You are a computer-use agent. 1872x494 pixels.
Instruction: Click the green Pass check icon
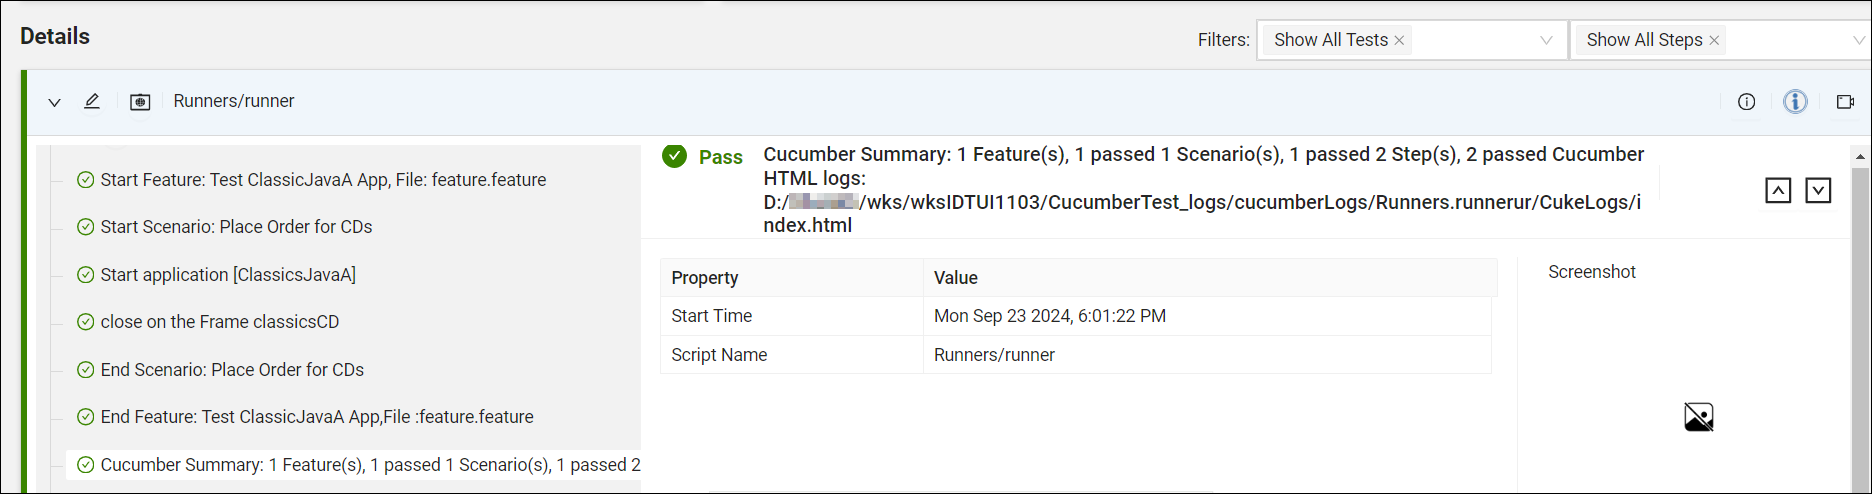675,156
